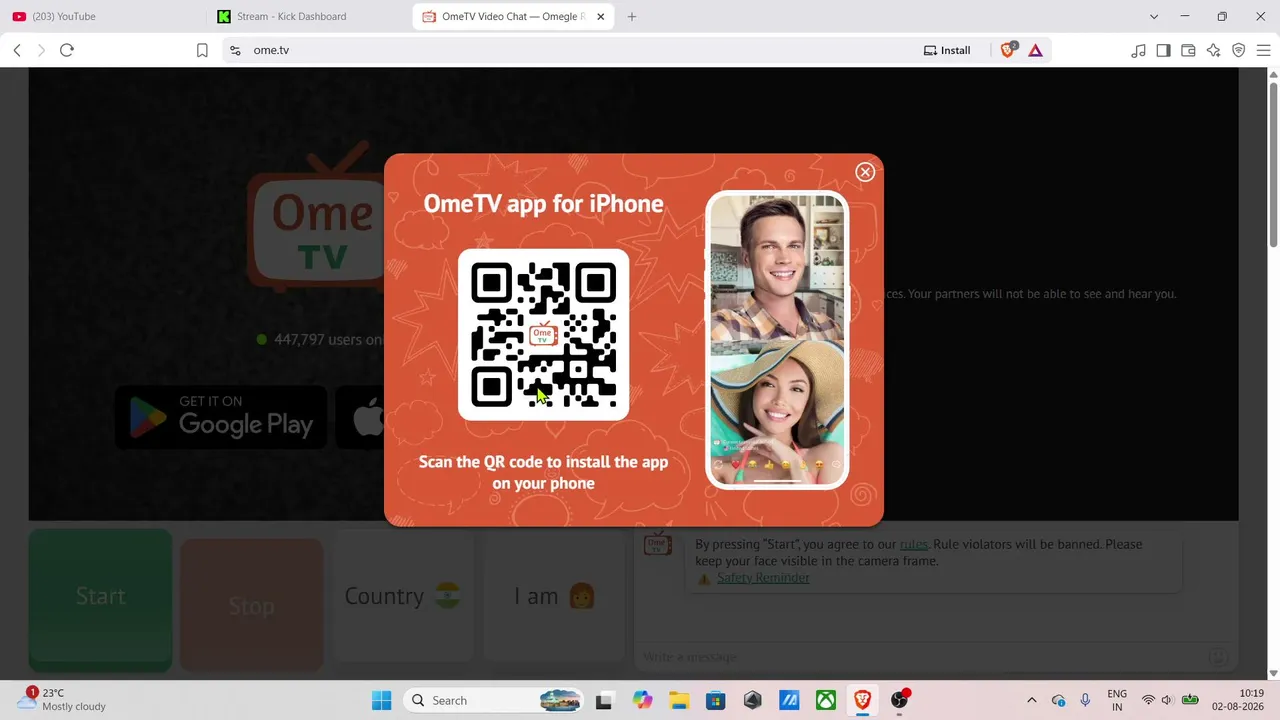Open the clock and date flyout
This screenshot has width=1280, height=720.
(1238, 700)
